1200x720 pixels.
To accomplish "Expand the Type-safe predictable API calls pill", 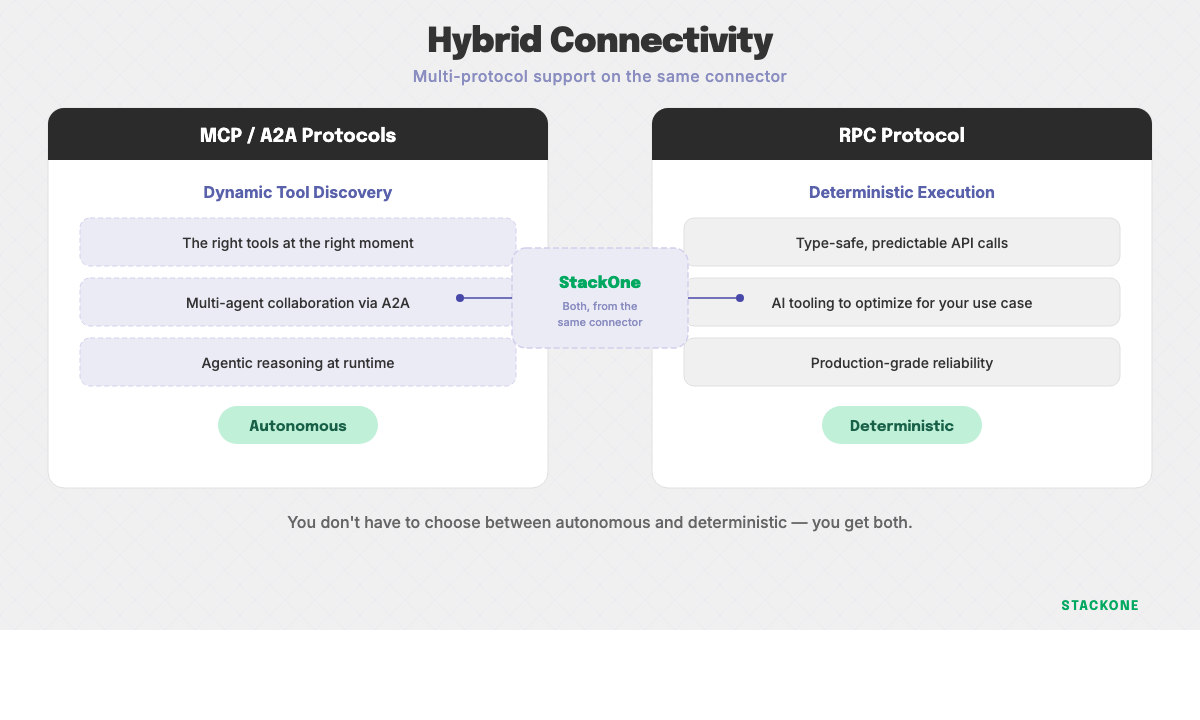I will click(x=902, y=242).
